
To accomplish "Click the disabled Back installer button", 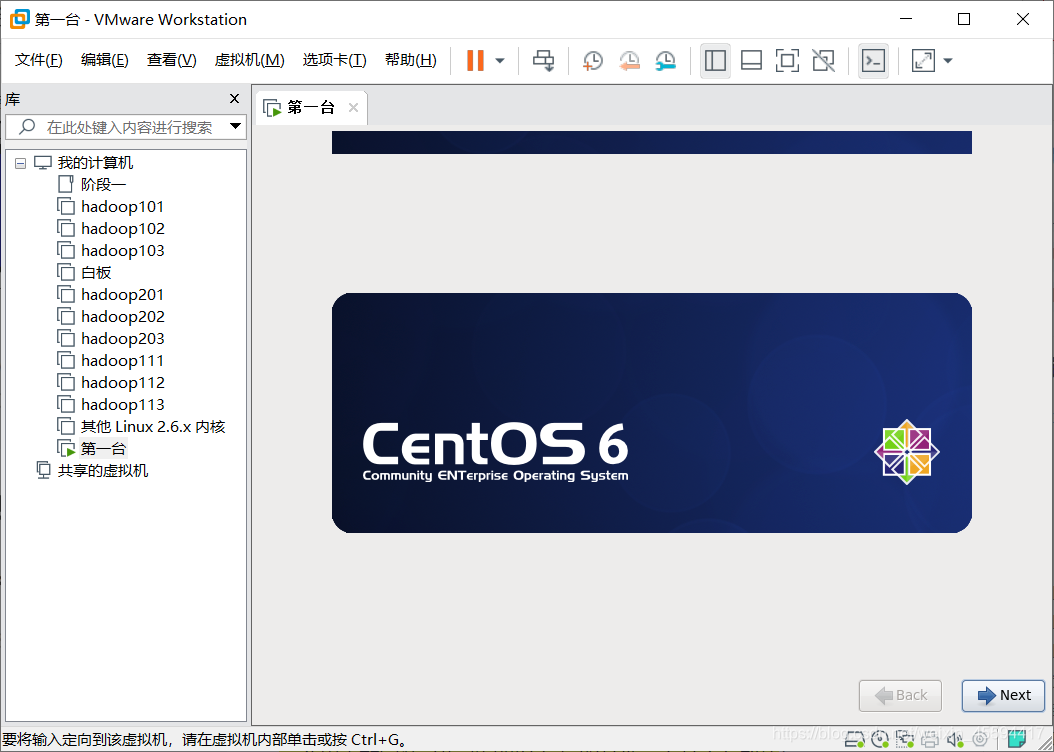I will 900,696.
